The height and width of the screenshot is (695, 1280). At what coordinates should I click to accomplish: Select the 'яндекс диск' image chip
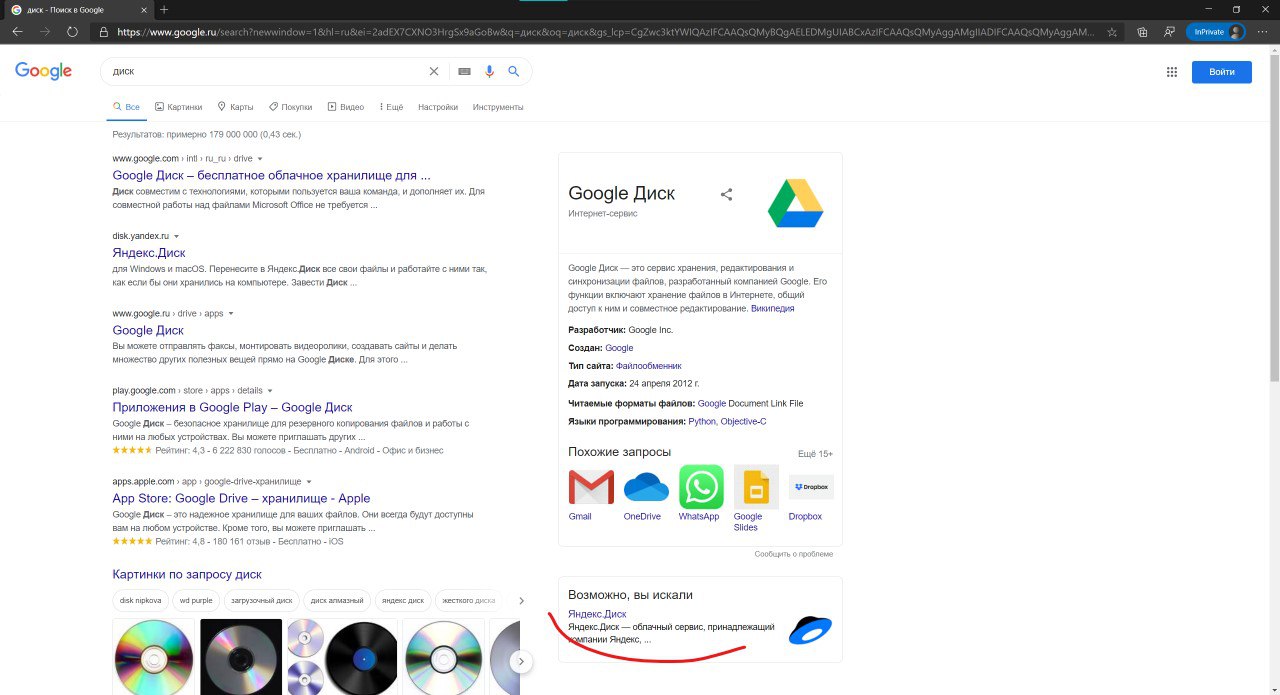pos(403,601)
